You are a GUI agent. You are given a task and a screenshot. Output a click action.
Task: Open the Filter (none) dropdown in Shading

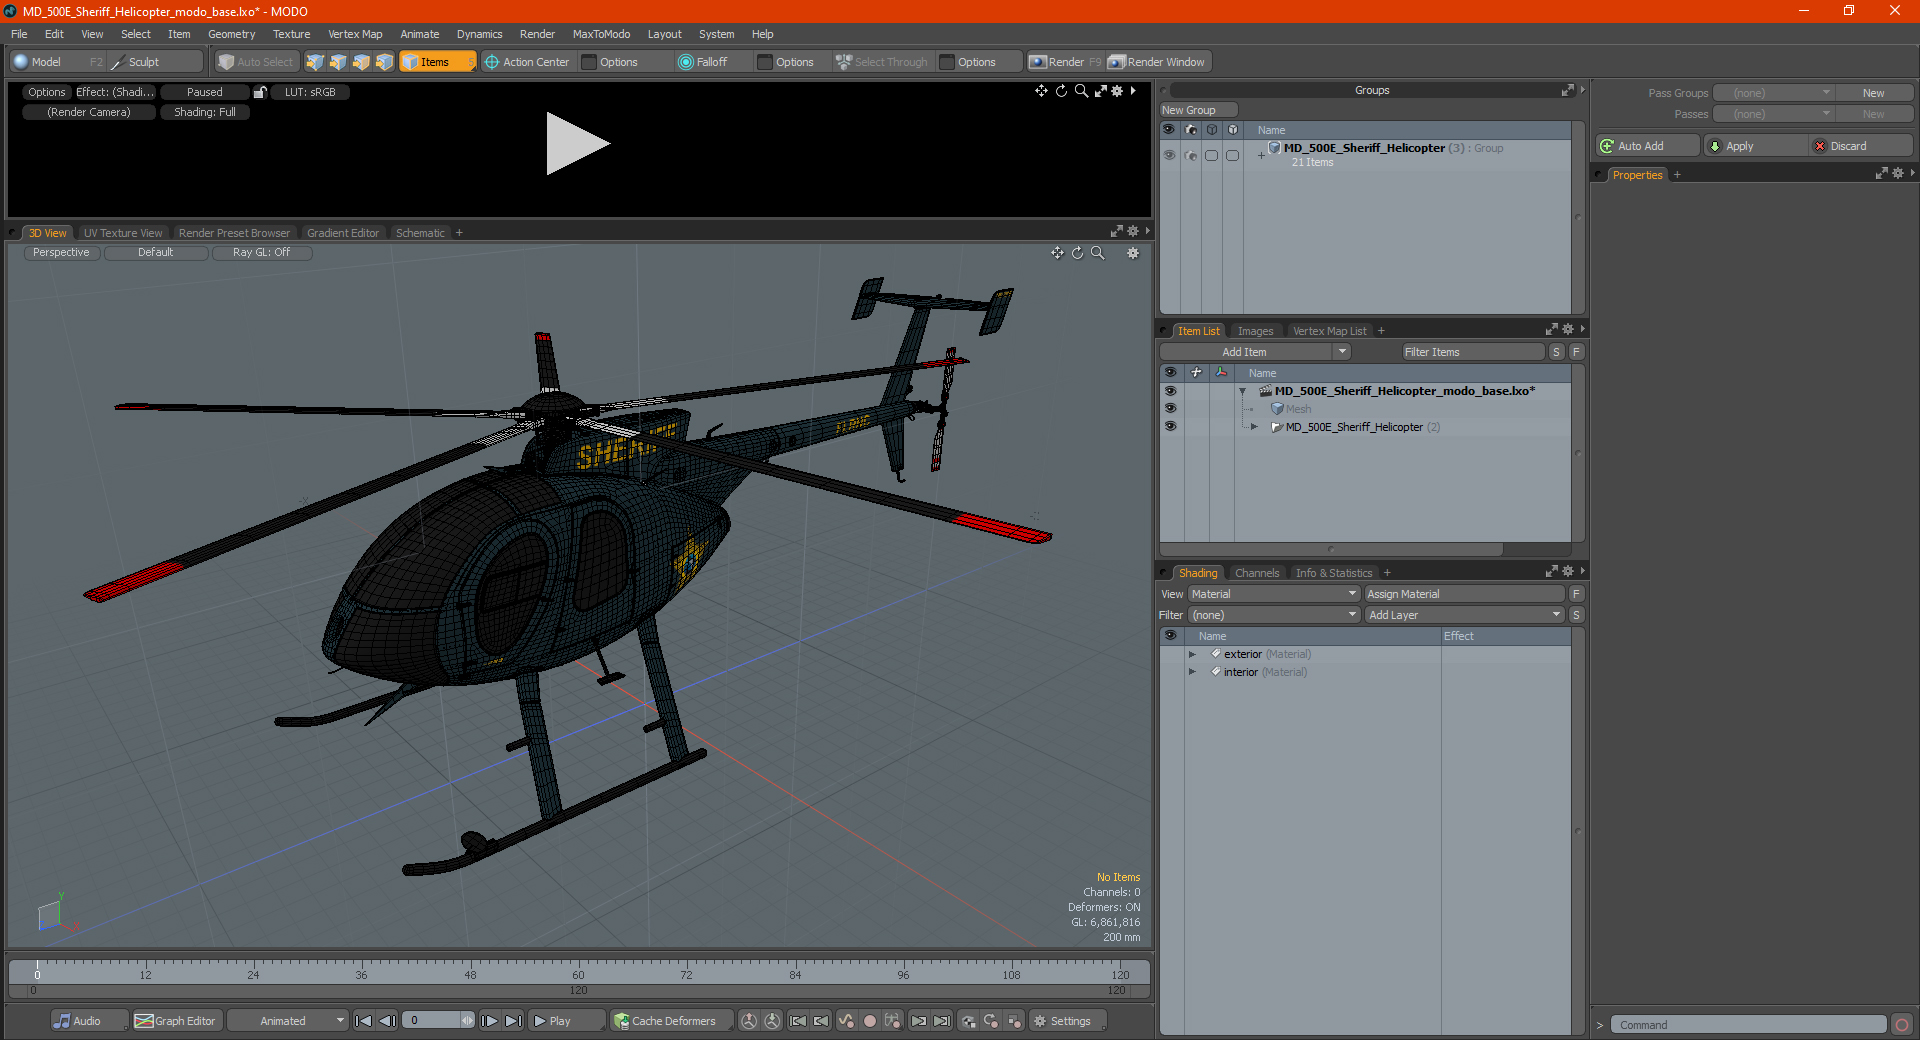coord(1274,615)
